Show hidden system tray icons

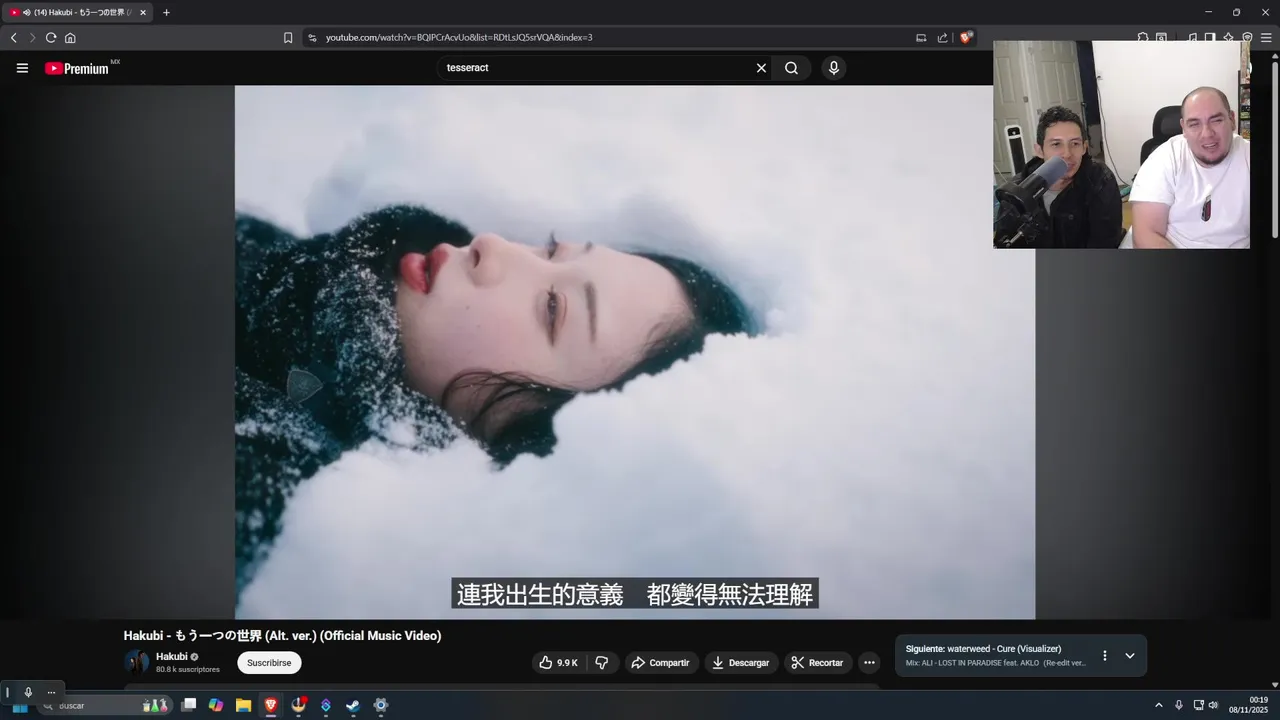click(1159, 705)
